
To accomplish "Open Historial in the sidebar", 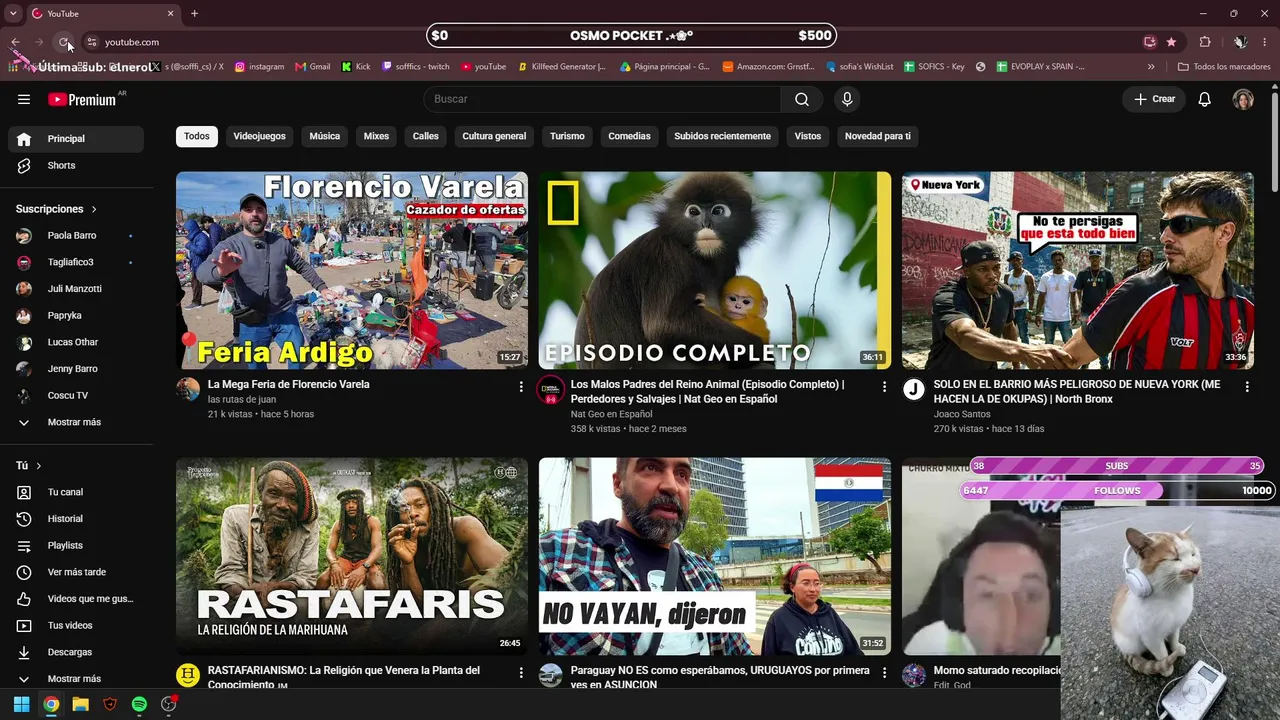I will pyautogui.click(x=76, y=519).
